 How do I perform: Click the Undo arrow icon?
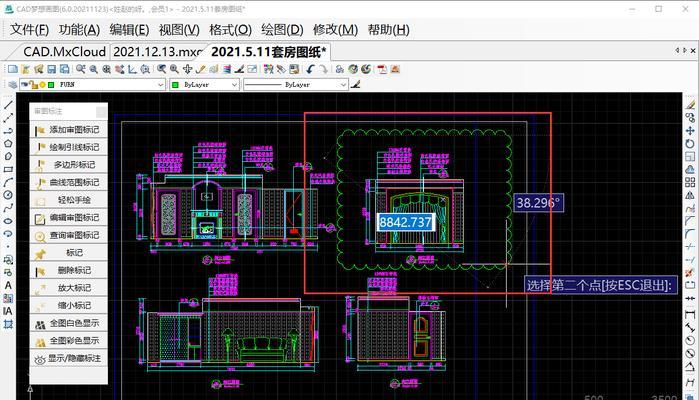coord(310,69)
